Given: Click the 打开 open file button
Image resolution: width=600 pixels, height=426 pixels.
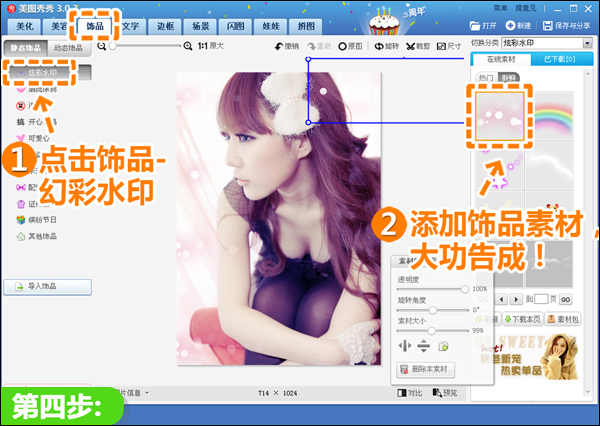Looking at the screenshot, I should pos(483,26).
